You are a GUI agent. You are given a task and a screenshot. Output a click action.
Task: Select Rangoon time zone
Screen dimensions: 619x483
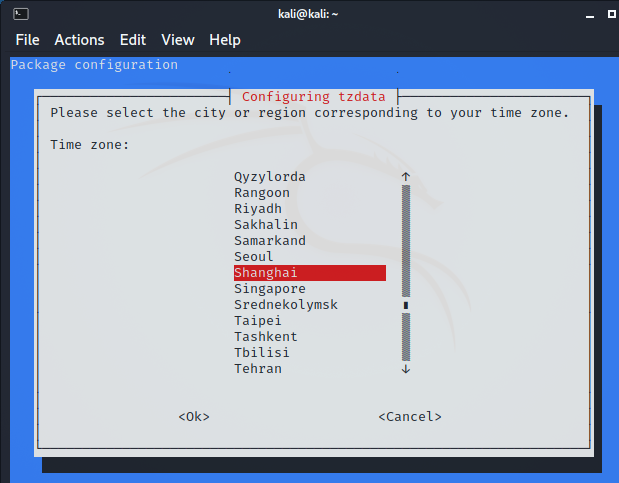pyautogui.click(x=310, y=193)
